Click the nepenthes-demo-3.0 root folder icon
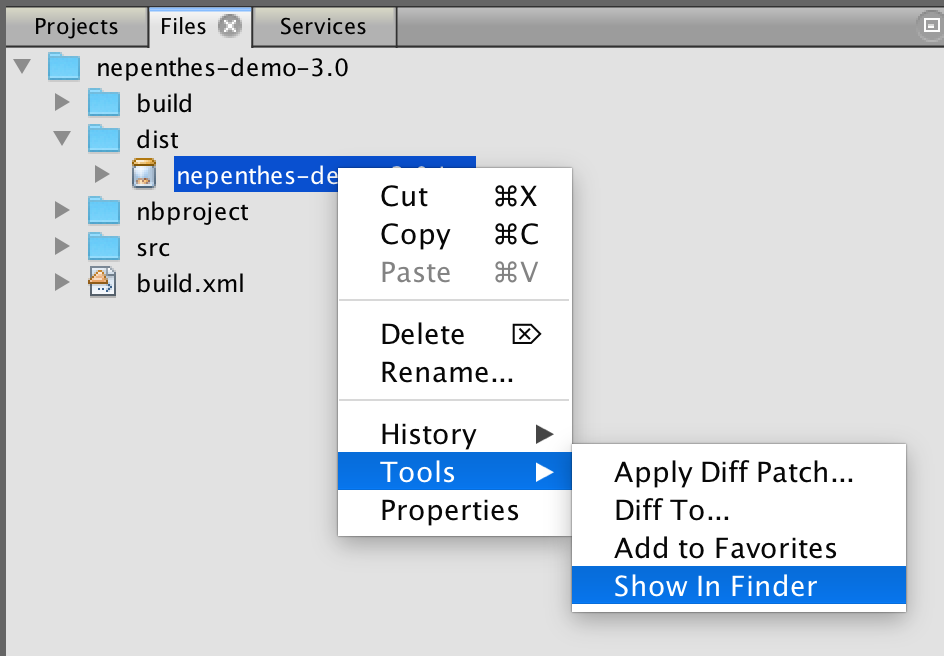Viewport: 944px width, 656px height. click(64, 67)
